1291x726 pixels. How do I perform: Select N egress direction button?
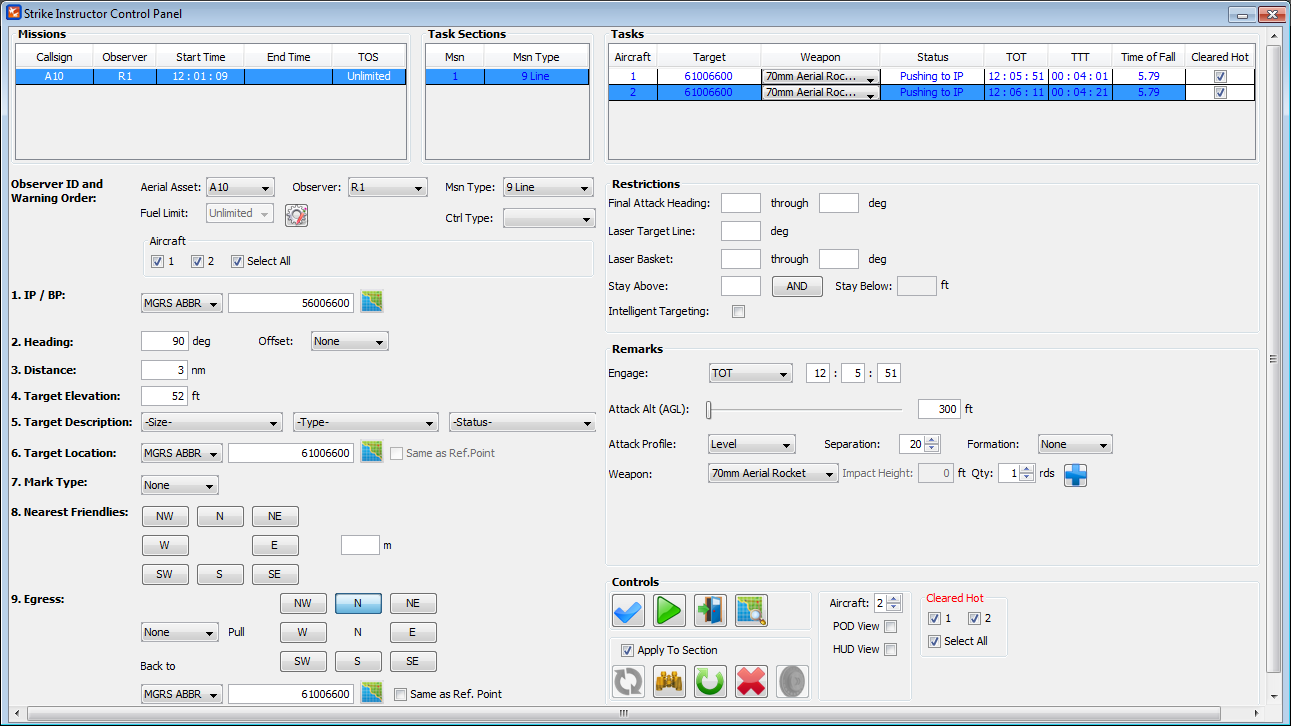coord(358,604)
